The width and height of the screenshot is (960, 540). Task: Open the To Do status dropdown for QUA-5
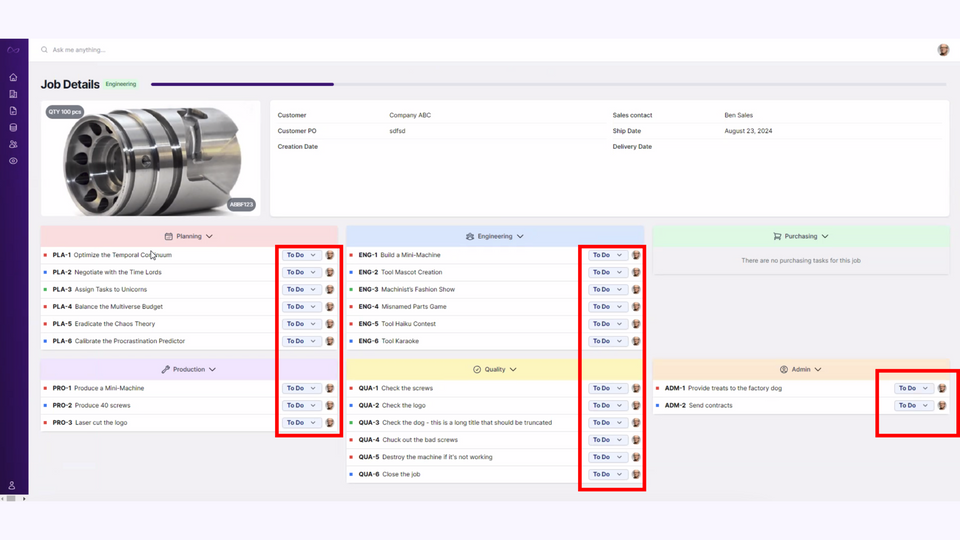pyautogui.click(x=607, y=457)
